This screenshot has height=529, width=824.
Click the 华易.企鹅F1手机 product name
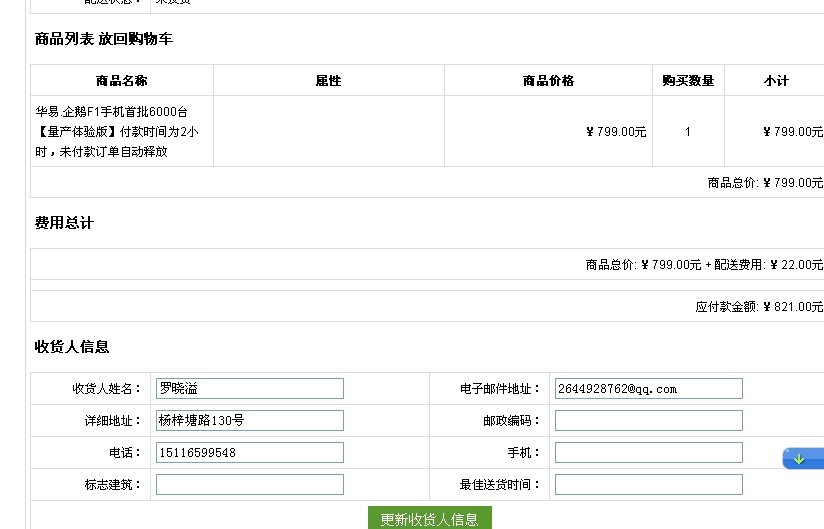[115, 131]
